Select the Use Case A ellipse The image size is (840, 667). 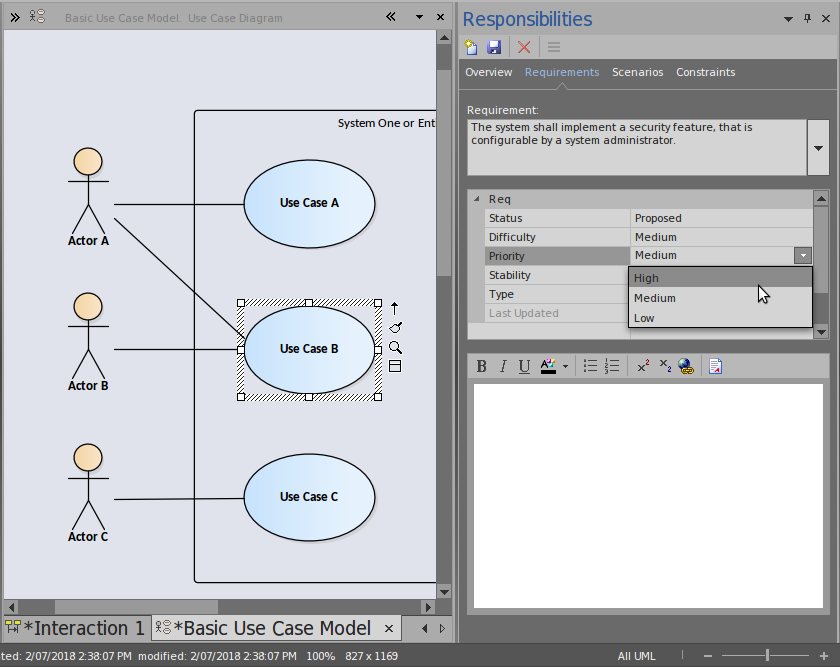(x=309, y=203)
